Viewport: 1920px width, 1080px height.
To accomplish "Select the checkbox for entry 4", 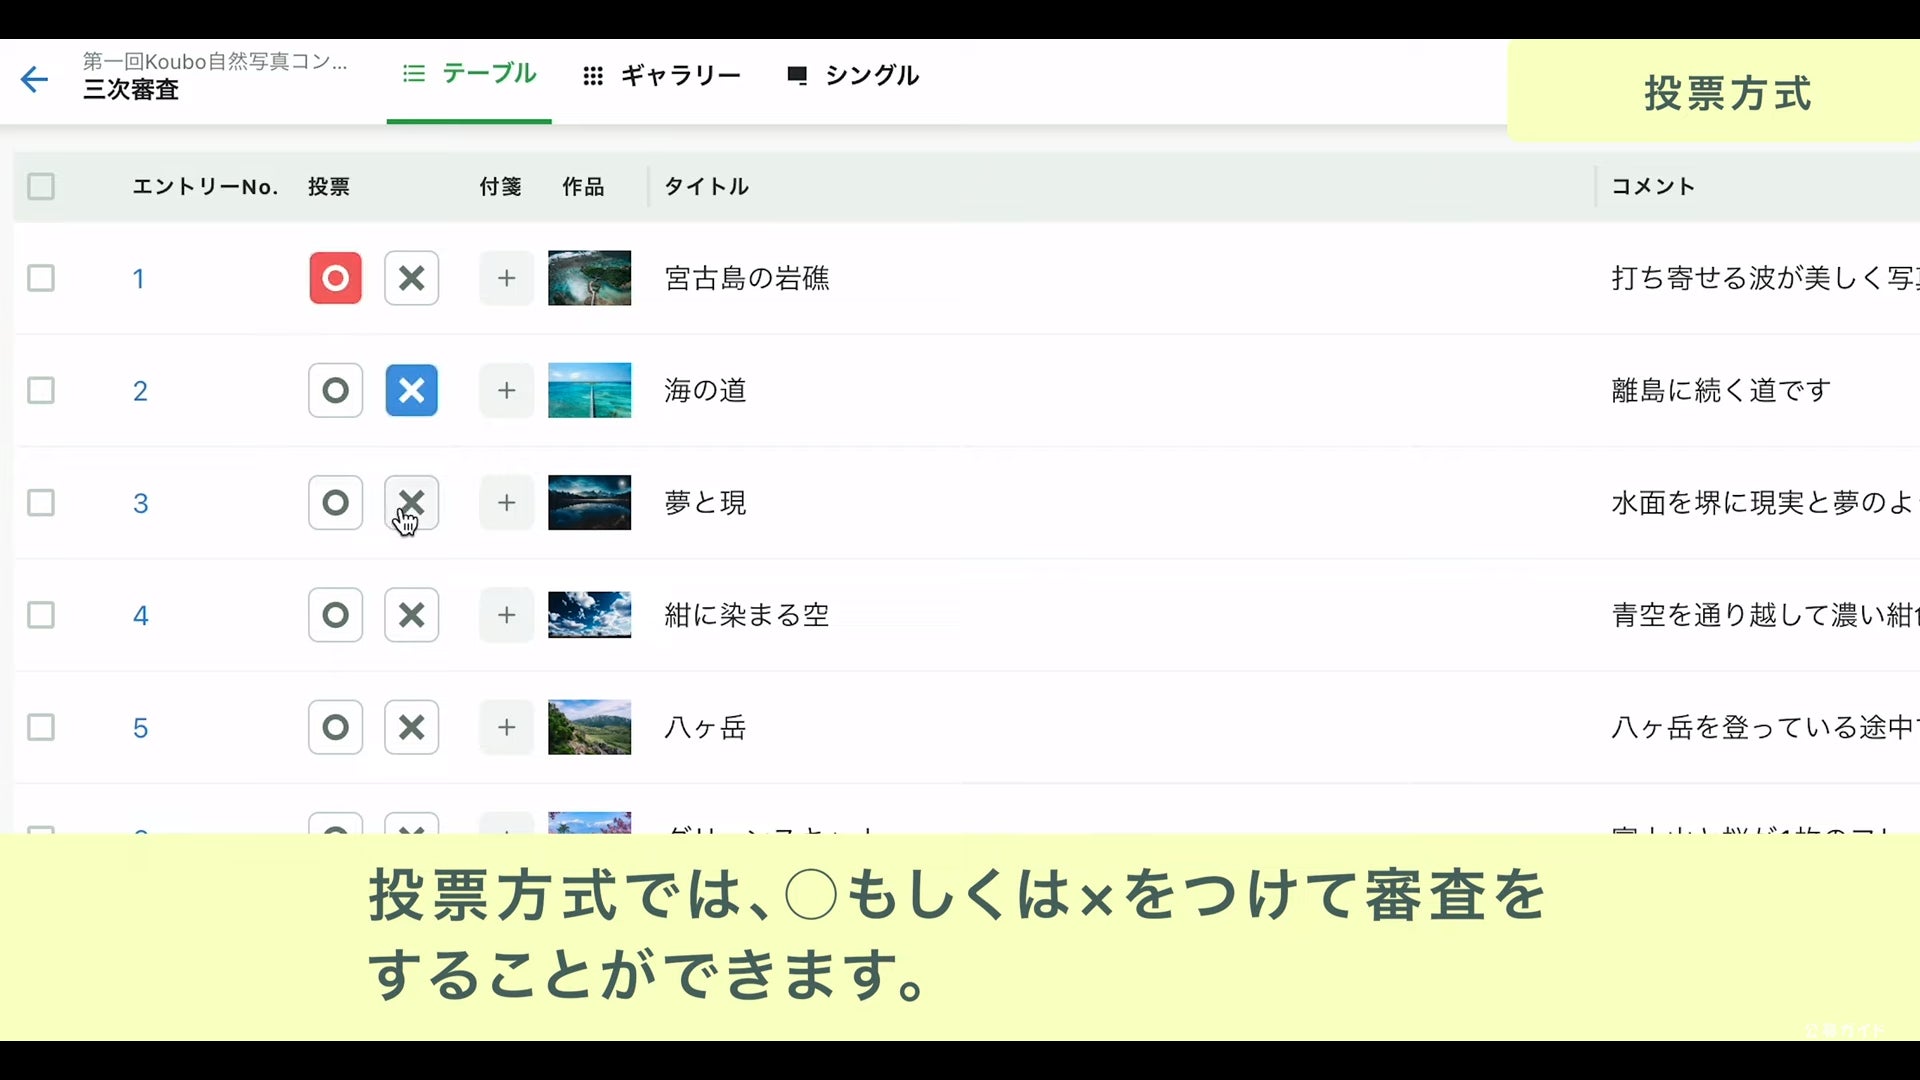I will (41, 615).
